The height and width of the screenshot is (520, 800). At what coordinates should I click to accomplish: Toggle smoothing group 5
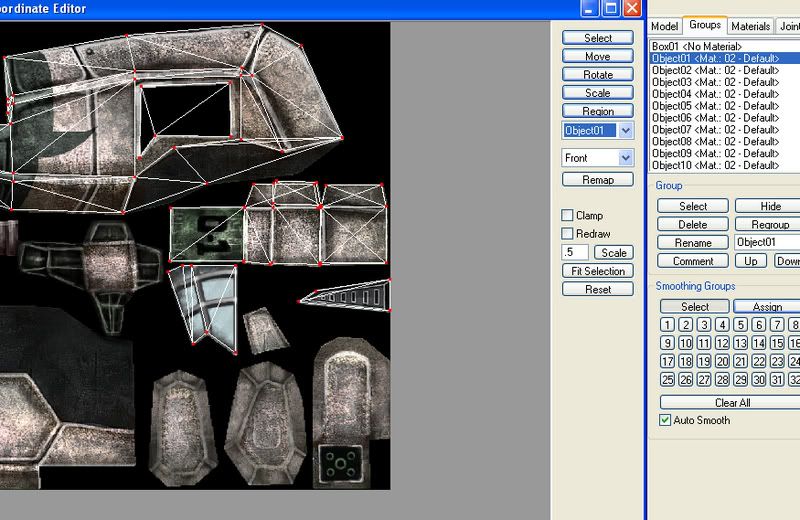(x=740, y=325)
